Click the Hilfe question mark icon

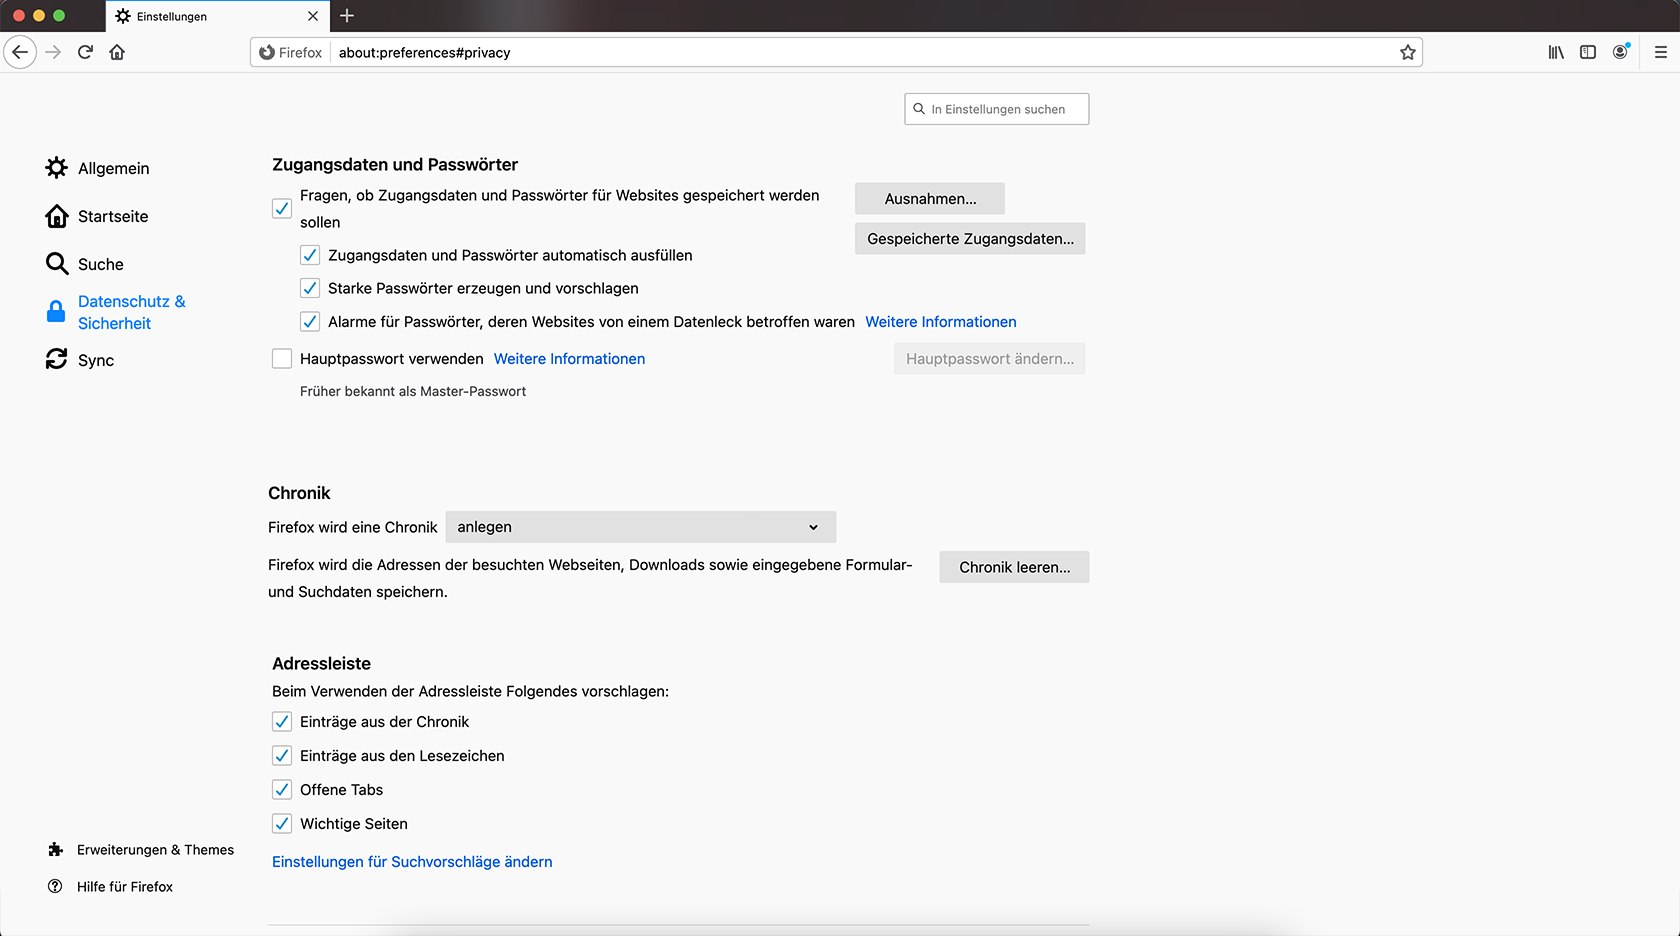click(56, 887)
